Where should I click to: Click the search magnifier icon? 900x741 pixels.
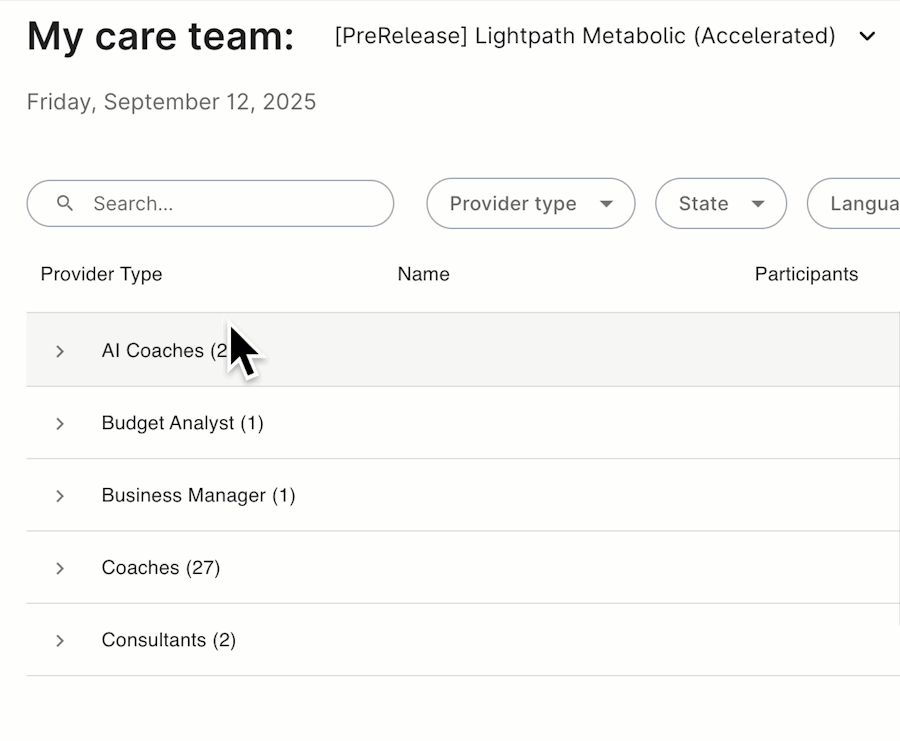(x=65, y=204)
